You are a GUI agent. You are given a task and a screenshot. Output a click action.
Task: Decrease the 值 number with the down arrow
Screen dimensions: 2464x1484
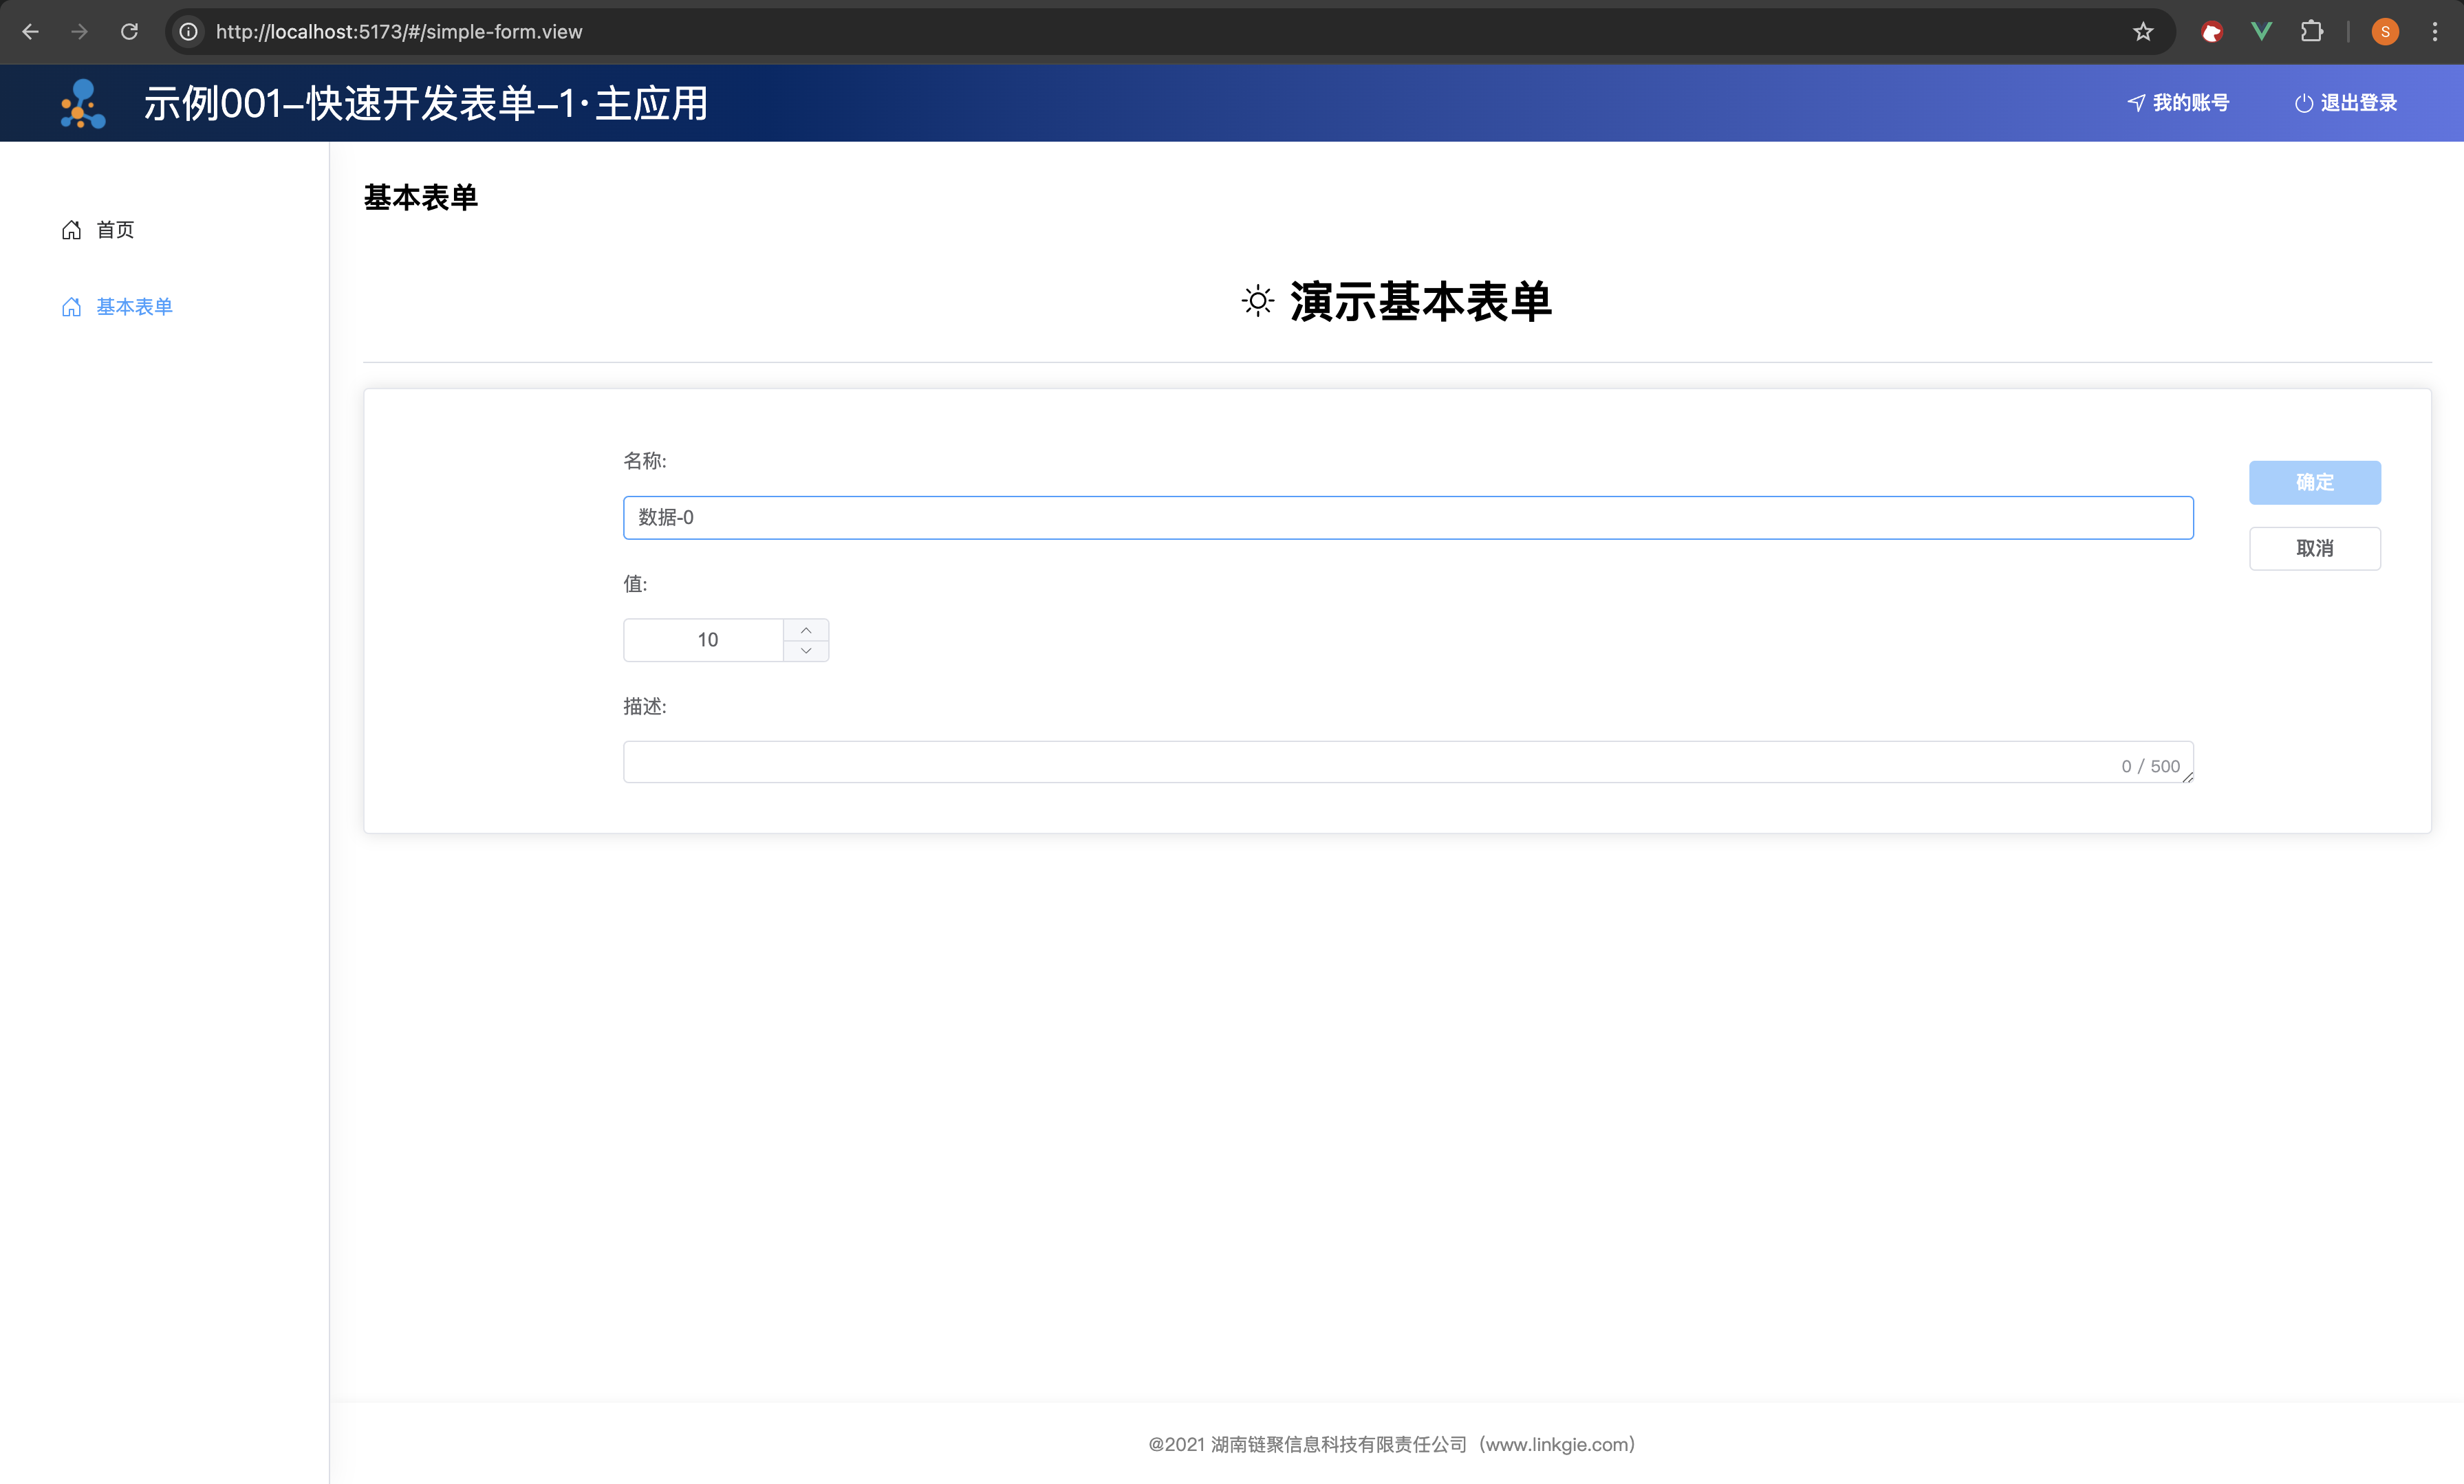click(806, 651)
